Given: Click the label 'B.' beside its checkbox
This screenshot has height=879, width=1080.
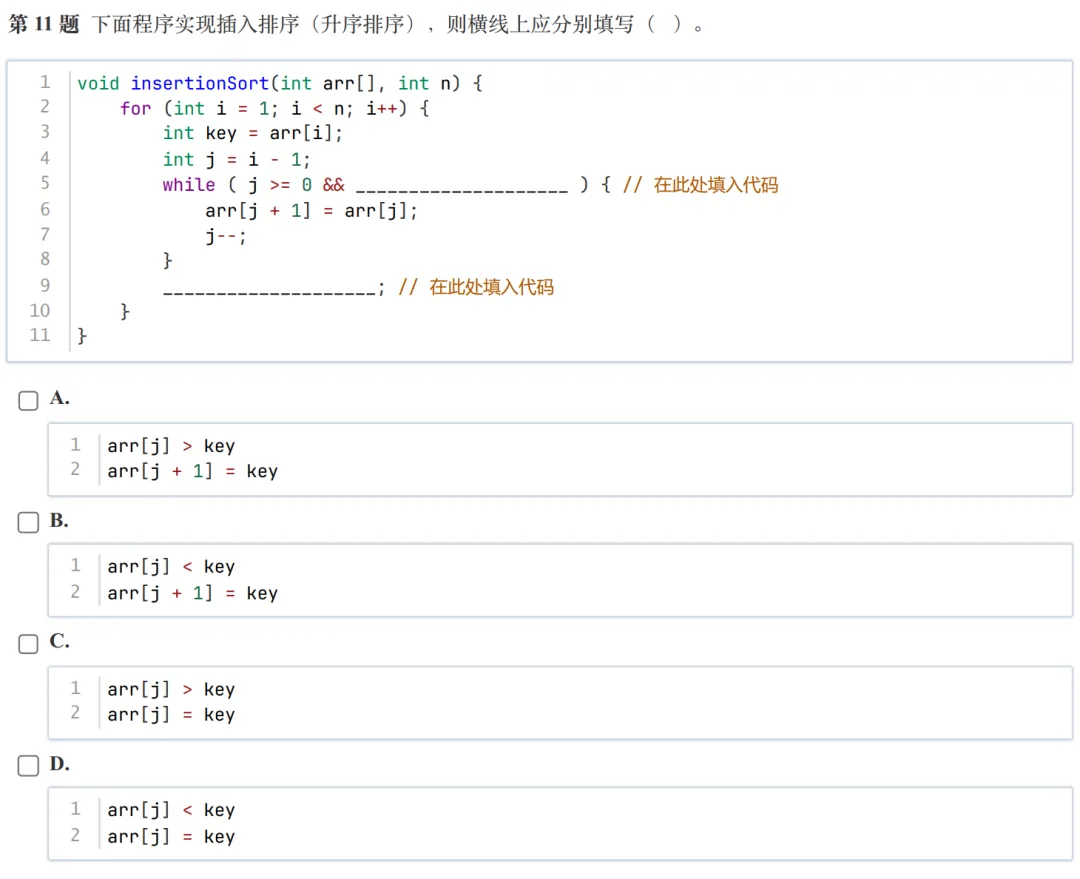Looking at the screenshot, I should 59,520.
